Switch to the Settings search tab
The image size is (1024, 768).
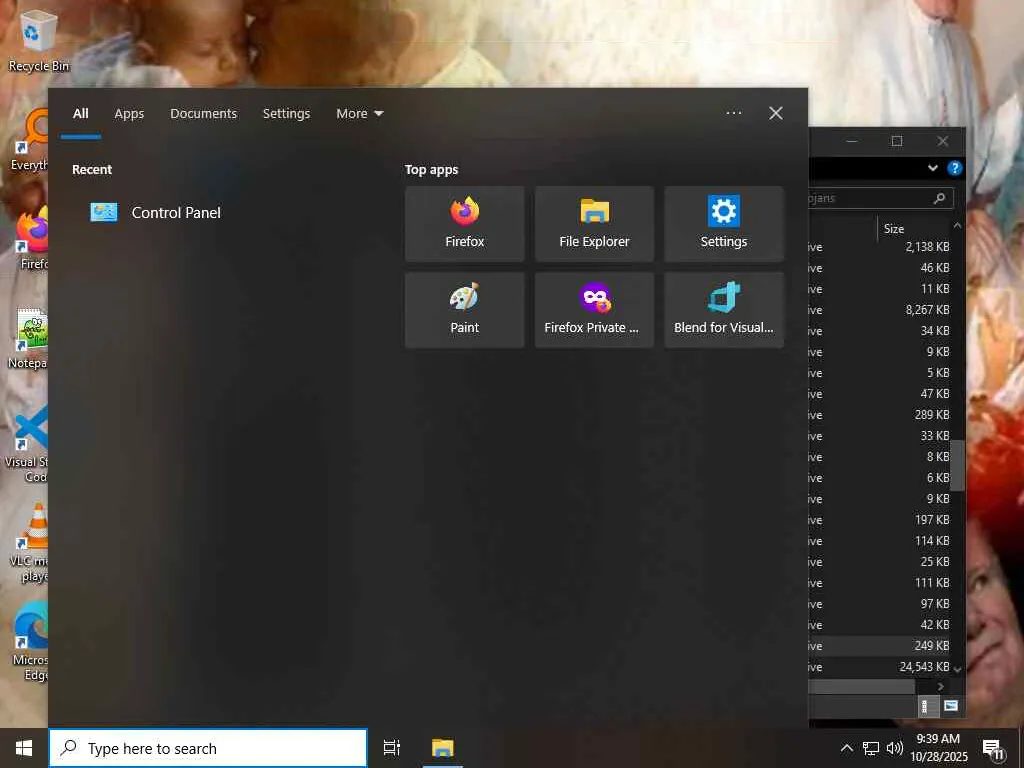[286, 114]
